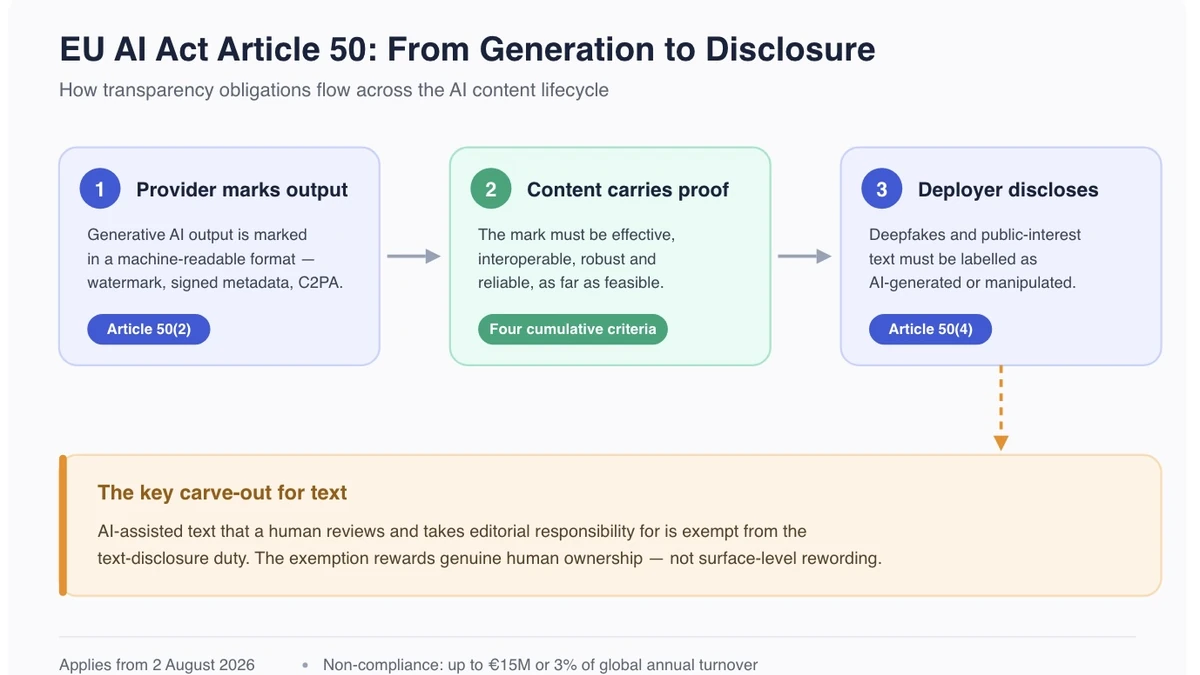Click paragraph mentioning 'watermark, signed metadata, C2PA'
Image resolution: width=1200 pixels, height=675 pixels.
215,258
